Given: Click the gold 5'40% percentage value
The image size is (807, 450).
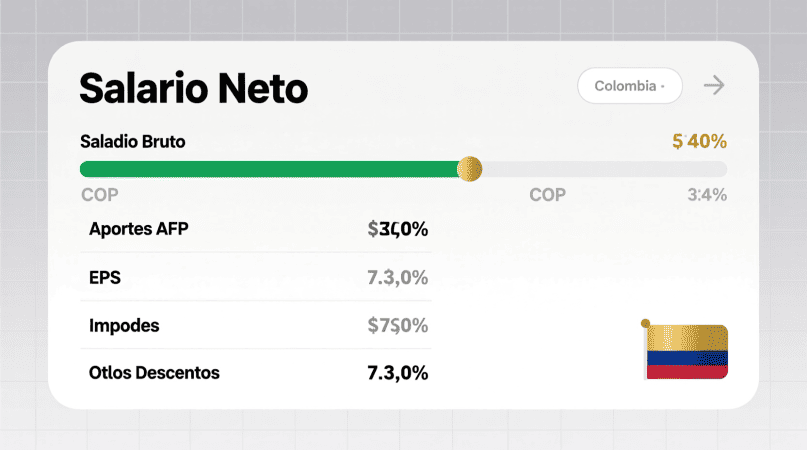Looking at the screenshot, I should (699, 142).
